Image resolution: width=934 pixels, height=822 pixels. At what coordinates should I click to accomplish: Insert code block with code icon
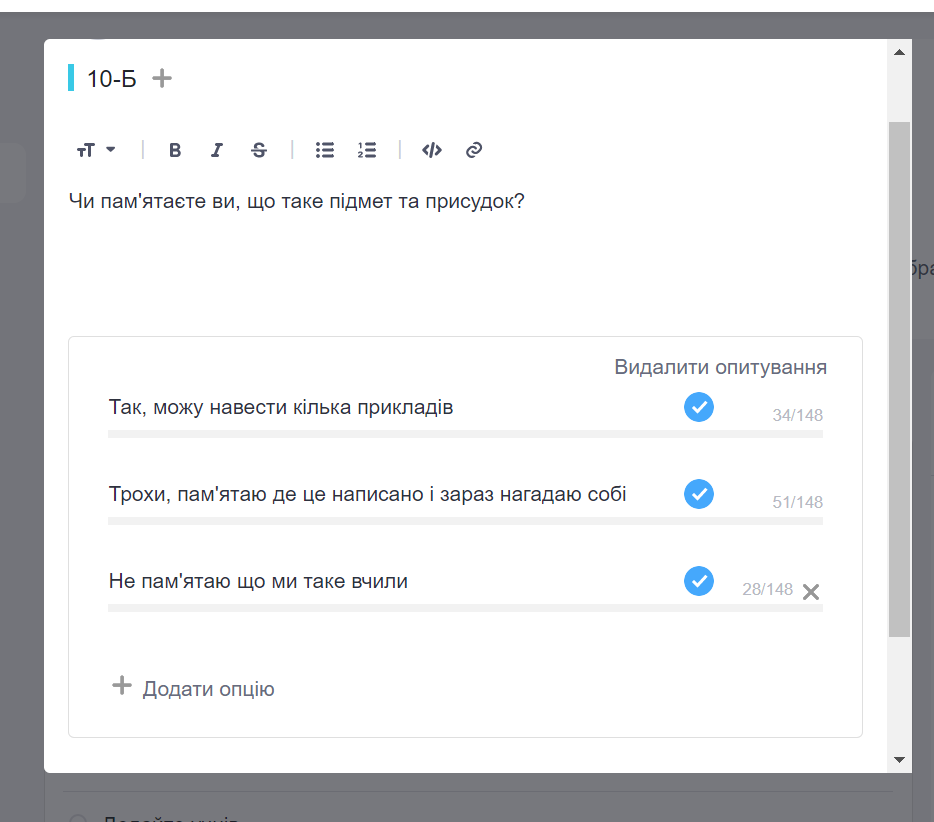coord(431,150)
